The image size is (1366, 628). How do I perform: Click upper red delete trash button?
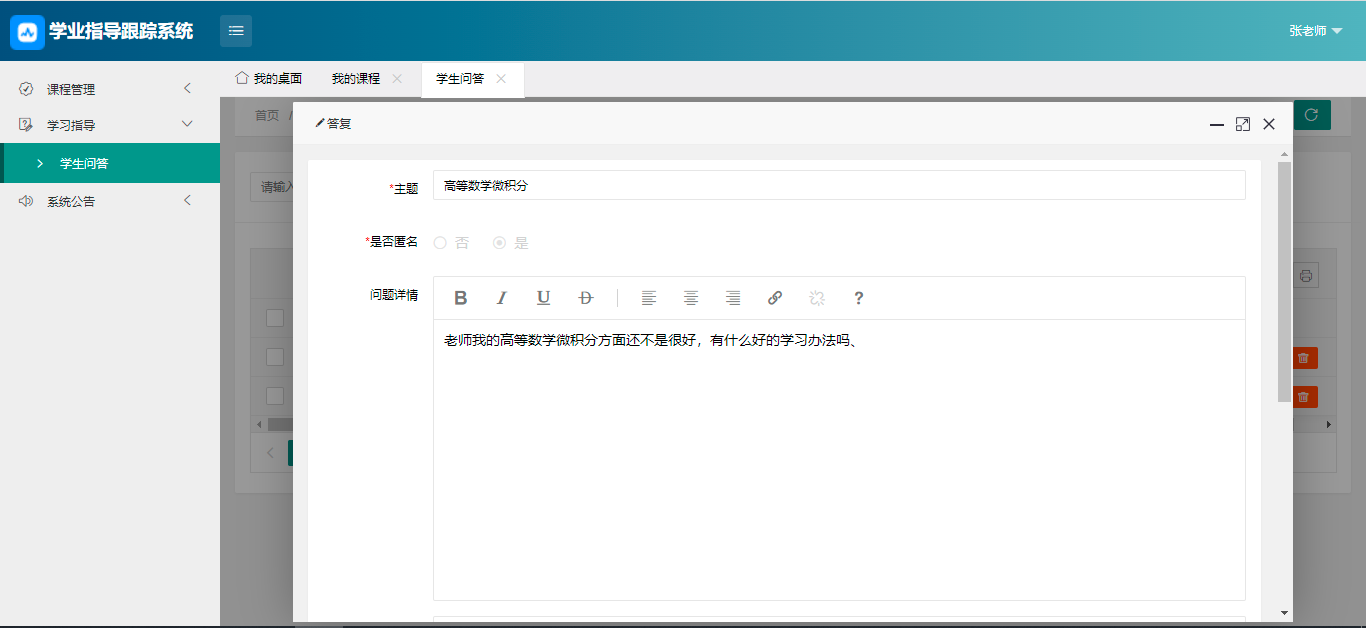click(x=1304, y=358)
